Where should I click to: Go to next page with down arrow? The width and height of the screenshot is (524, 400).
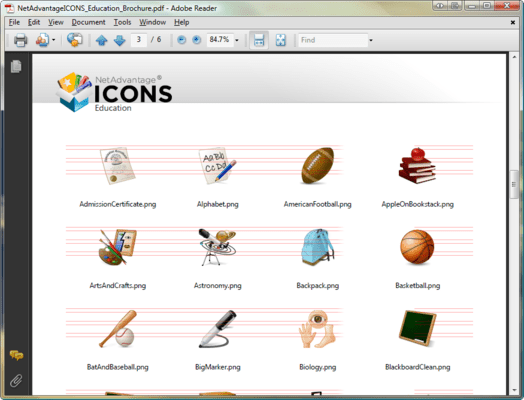click(x=119, y=40)
